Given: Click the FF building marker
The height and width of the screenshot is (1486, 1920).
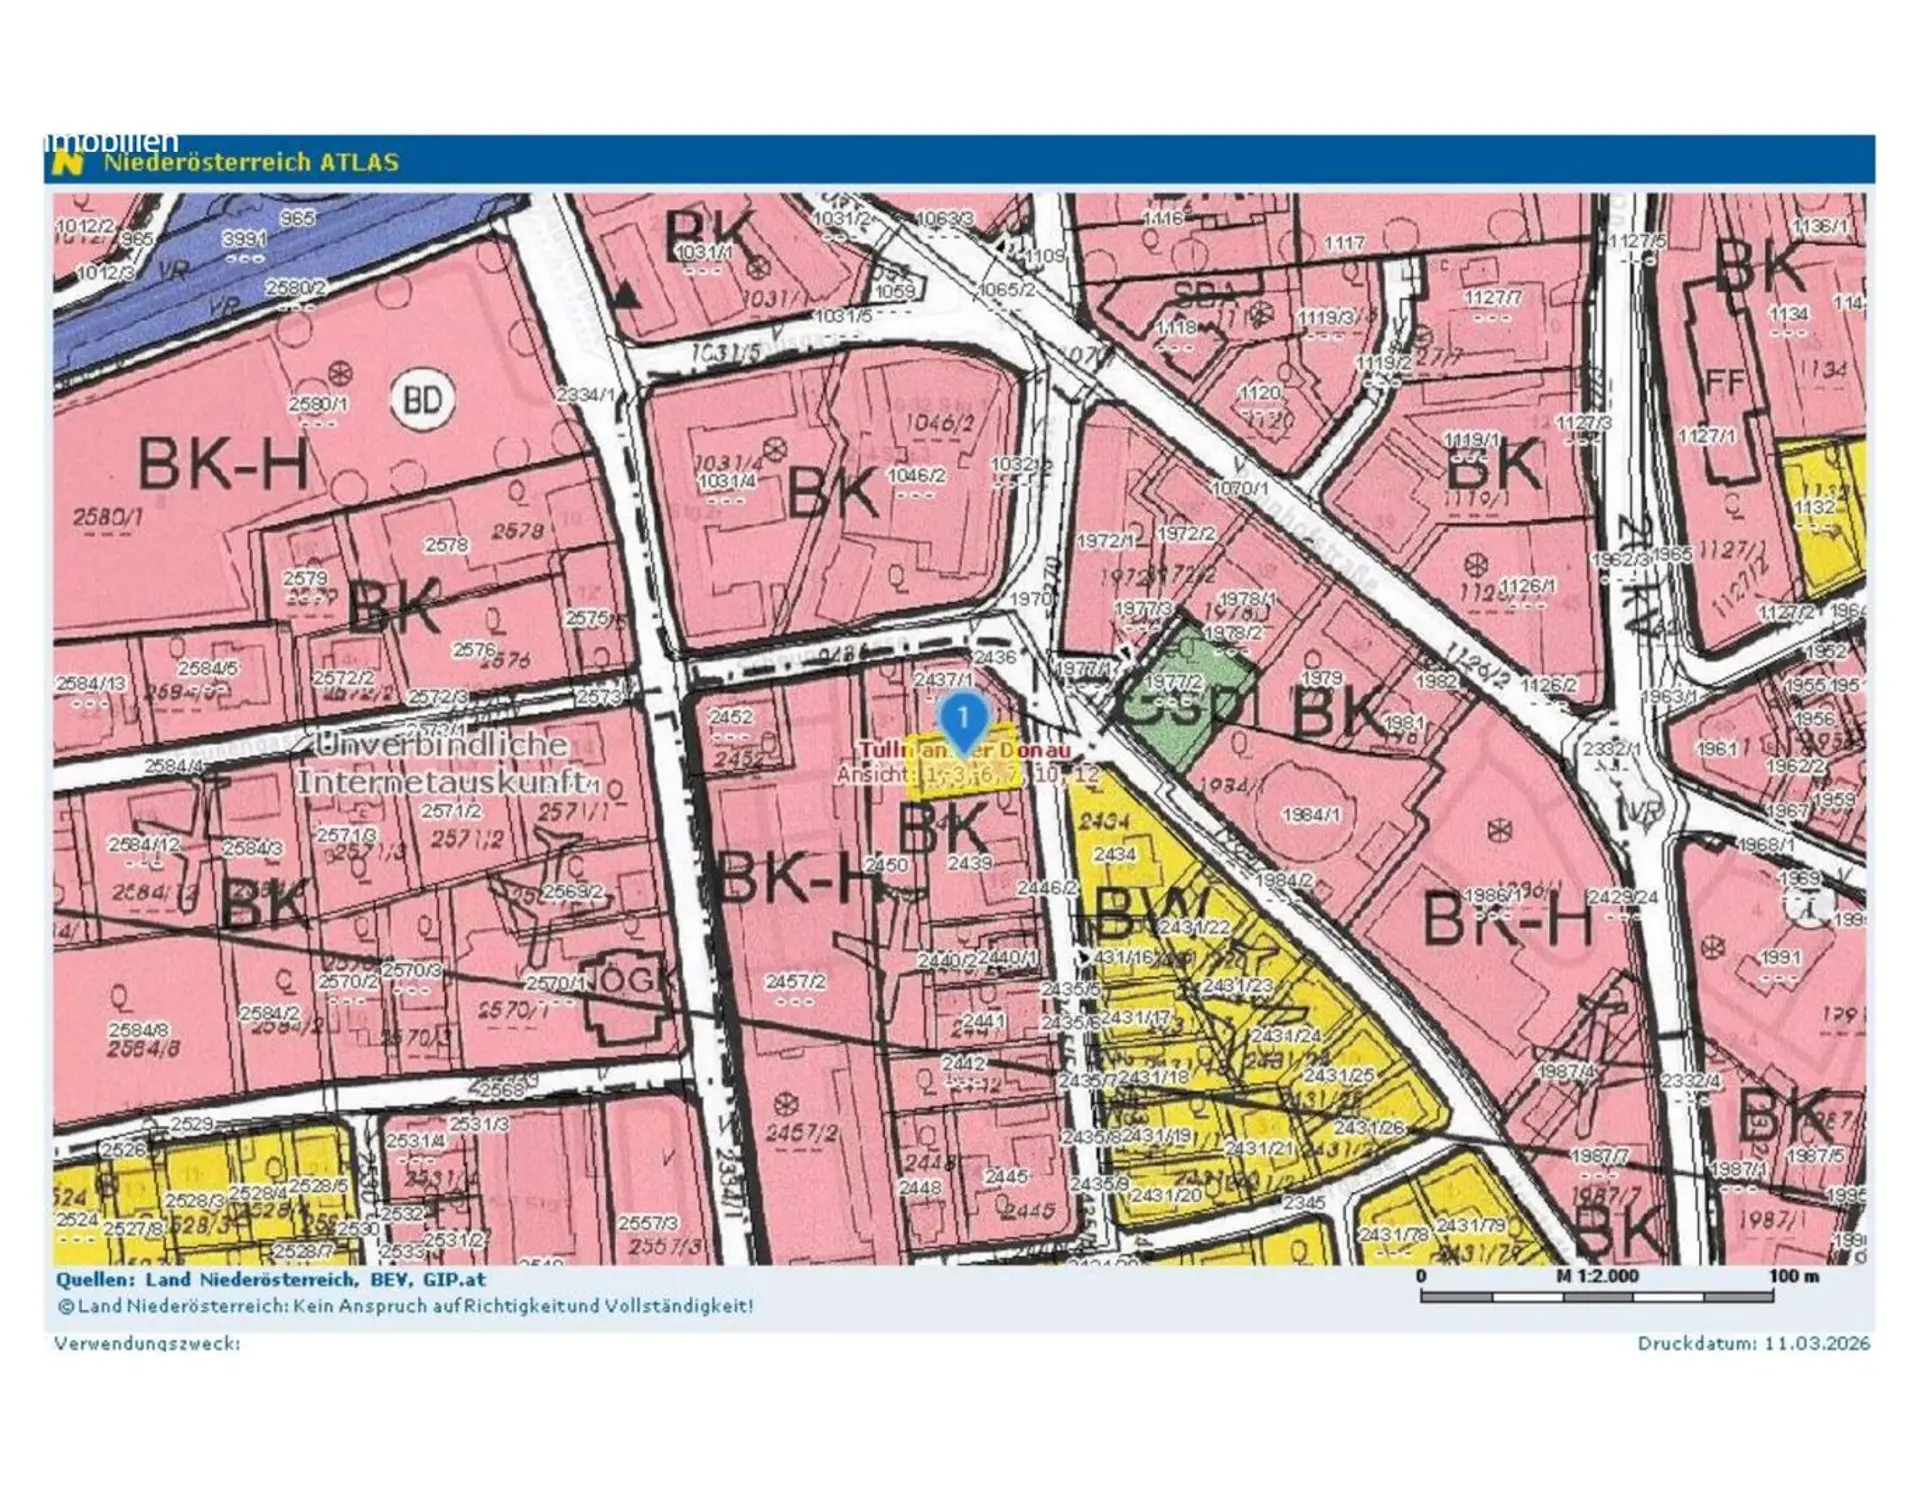Looking at the screenshot, I should [x=1726, y=382].
